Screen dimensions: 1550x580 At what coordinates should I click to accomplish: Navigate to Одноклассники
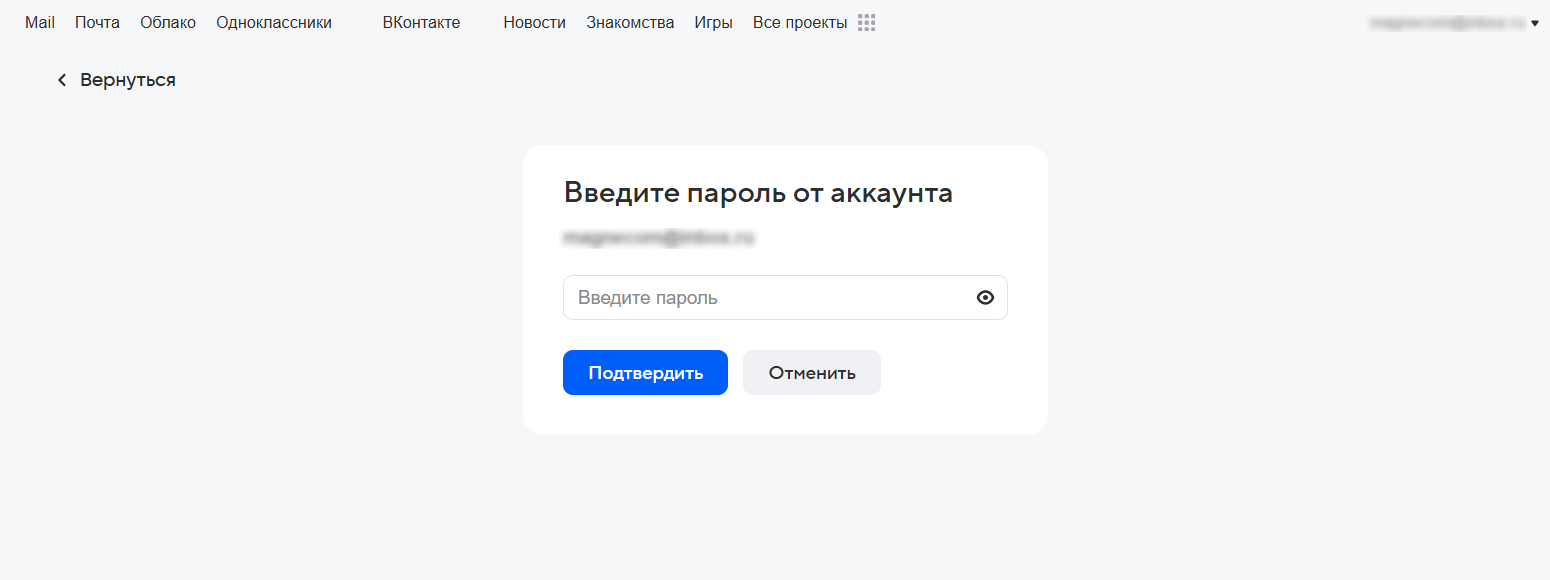point(274,23)
